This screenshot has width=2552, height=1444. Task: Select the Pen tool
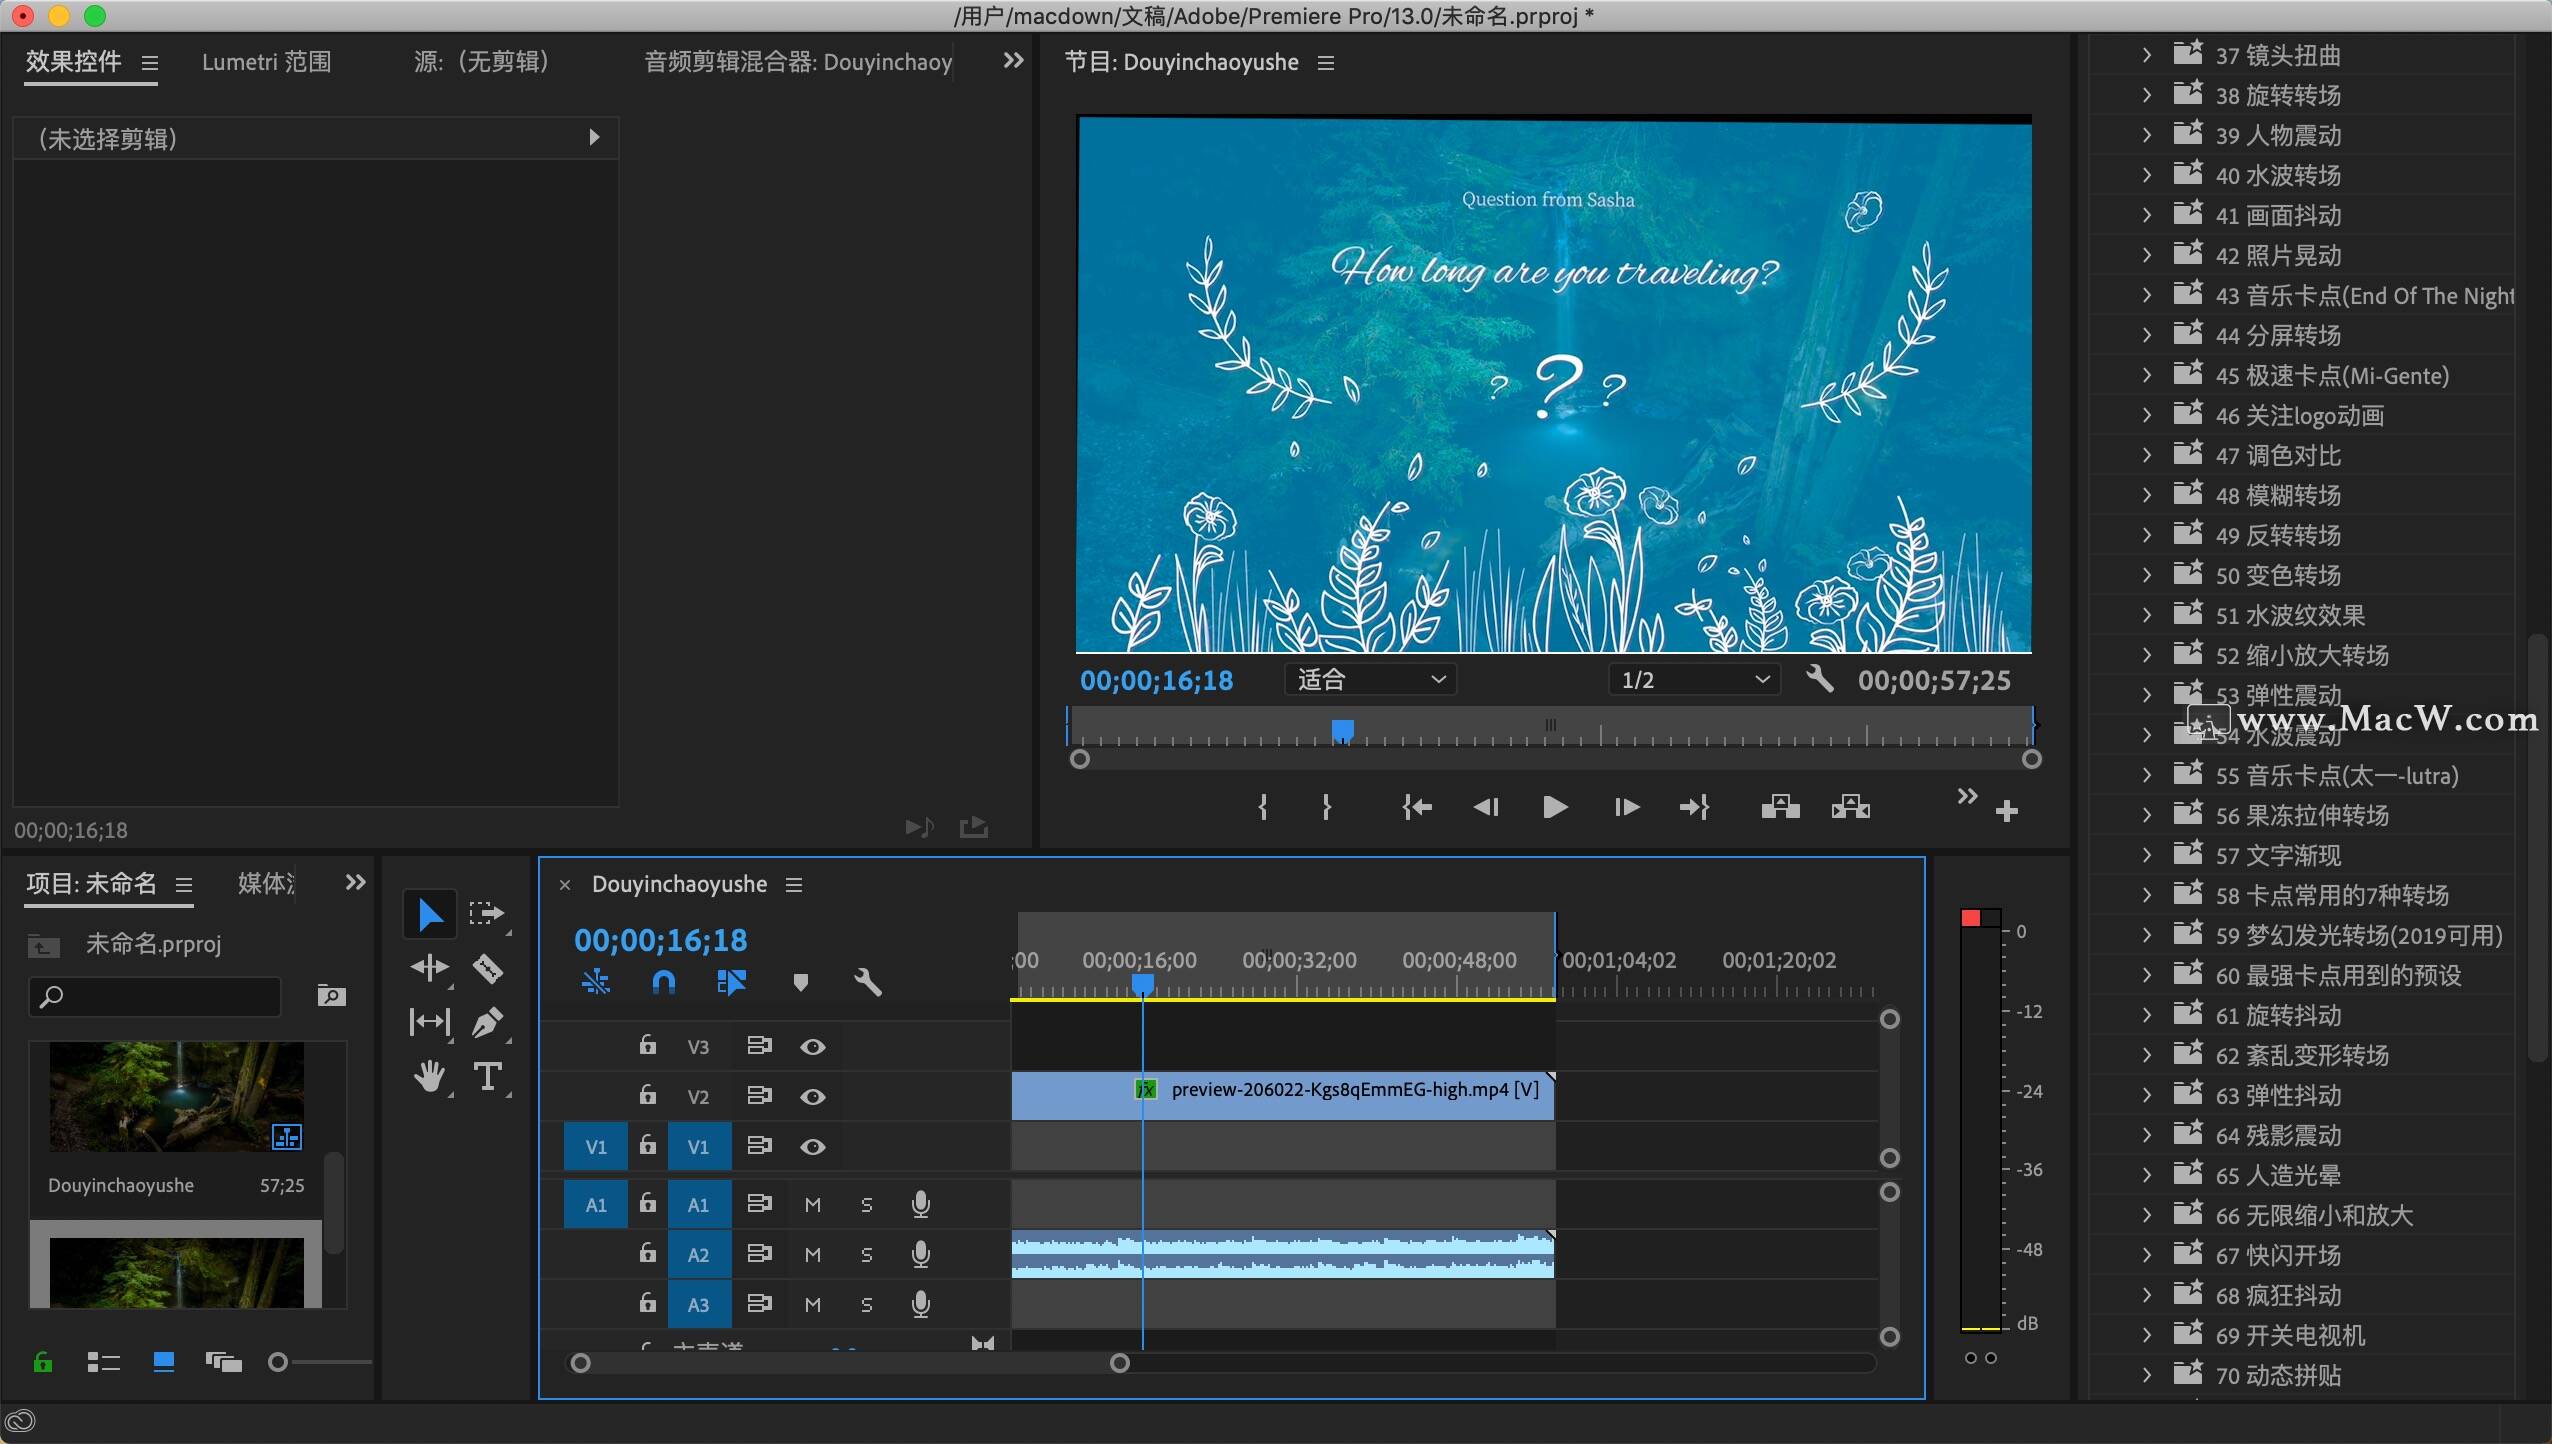click(487, 1022)
